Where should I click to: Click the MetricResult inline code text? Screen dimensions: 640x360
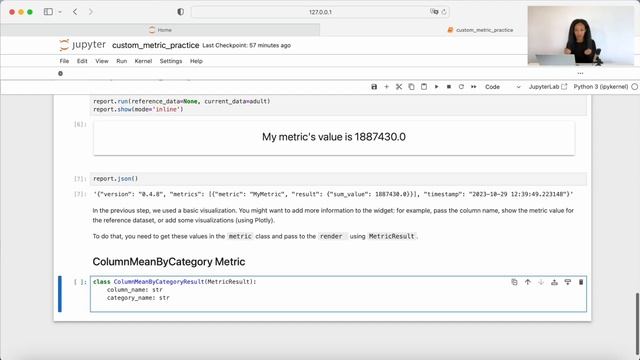[x=391, y=236]
